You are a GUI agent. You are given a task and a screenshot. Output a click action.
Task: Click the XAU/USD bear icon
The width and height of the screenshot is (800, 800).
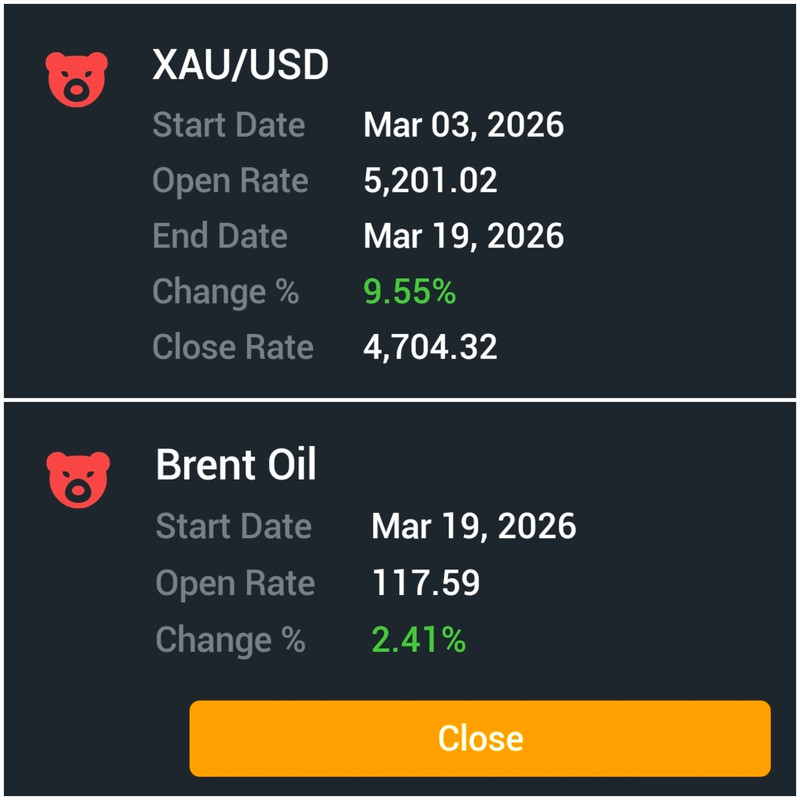point(77,78)
